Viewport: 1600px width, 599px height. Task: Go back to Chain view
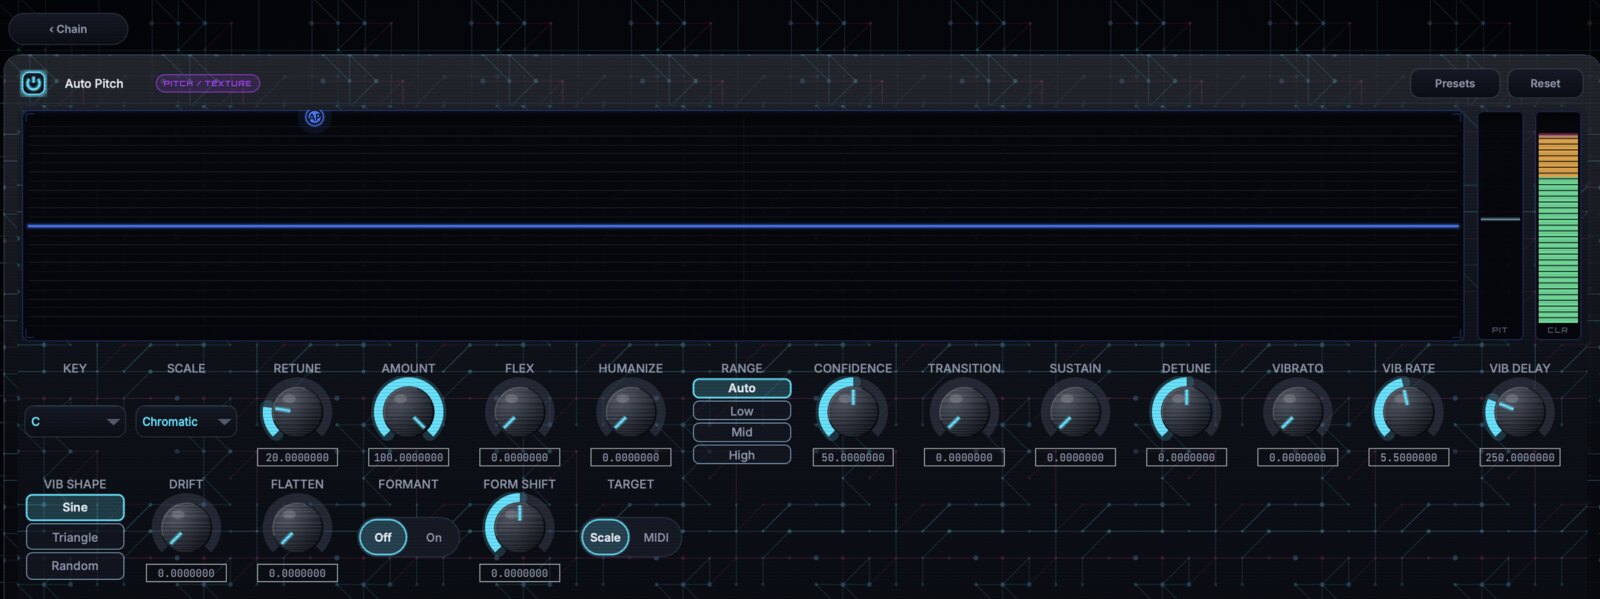coord(68,29)
